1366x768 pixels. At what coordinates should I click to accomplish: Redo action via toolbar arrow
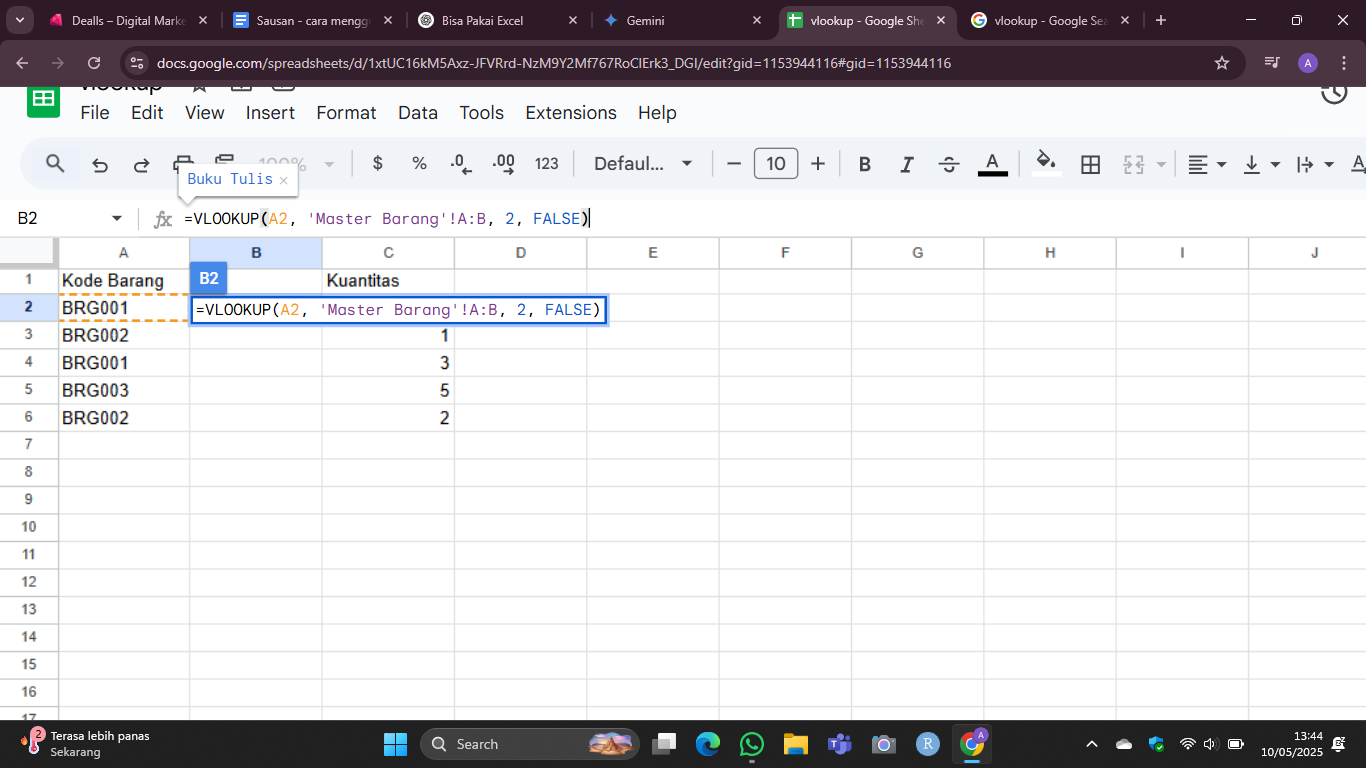[142, 164]
